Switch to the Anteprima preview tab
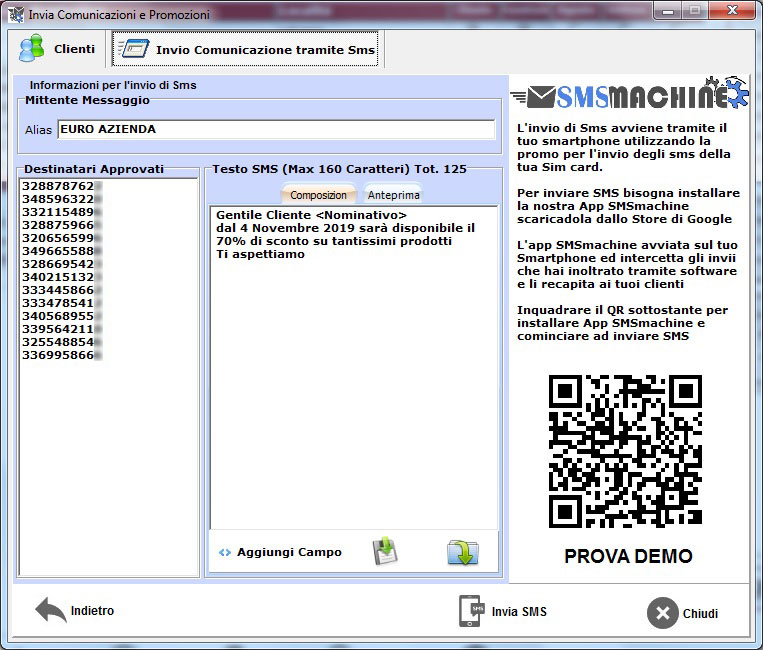This screenshot has width=763, height=650. click(393, 195)
